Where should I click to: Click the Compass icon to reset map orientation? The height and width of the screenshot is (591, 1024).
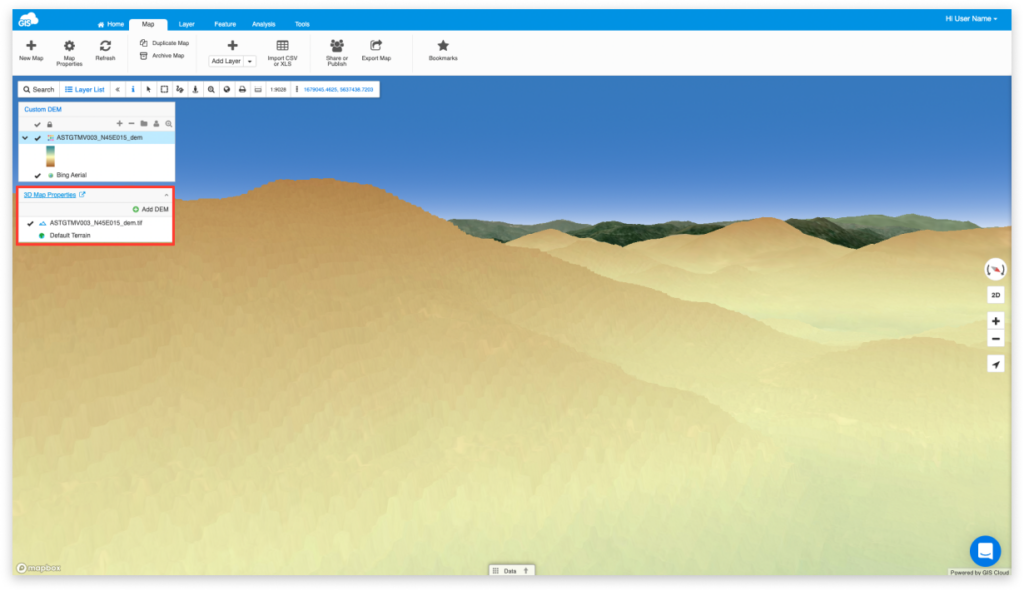996,270
